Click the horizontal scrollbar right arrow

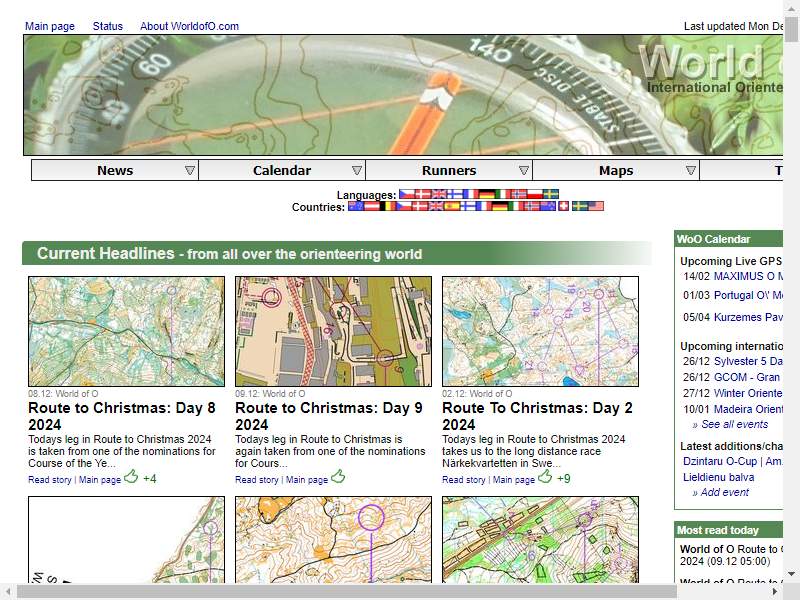(x=775, y=592)
